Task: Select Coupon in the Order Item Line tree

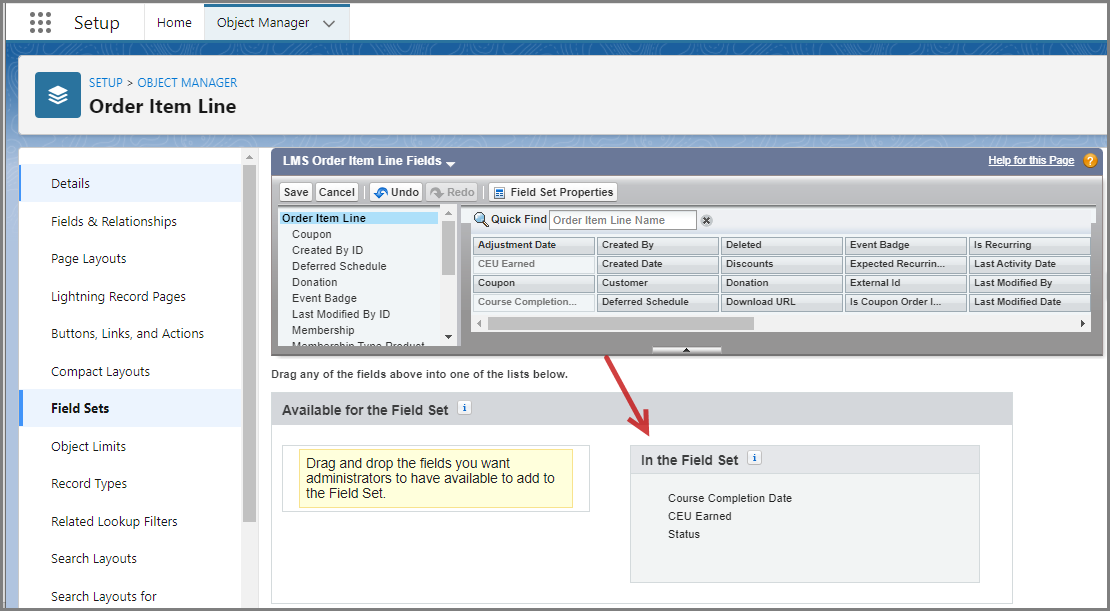Action: 312,234
